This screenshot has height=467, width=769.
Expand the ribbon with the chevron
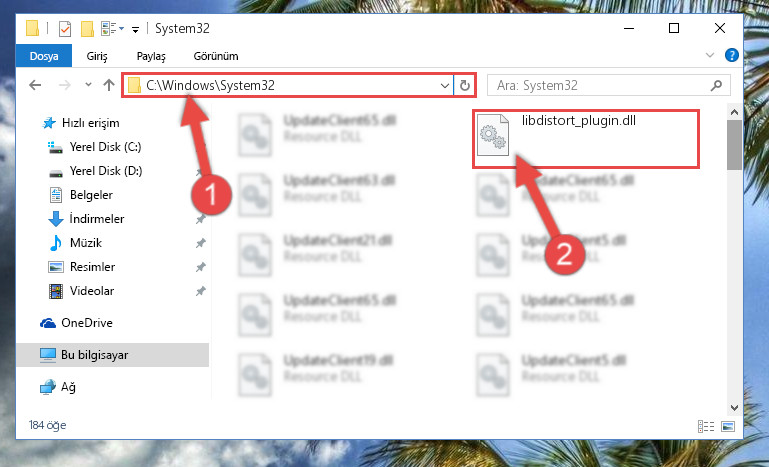click(710, 55)
